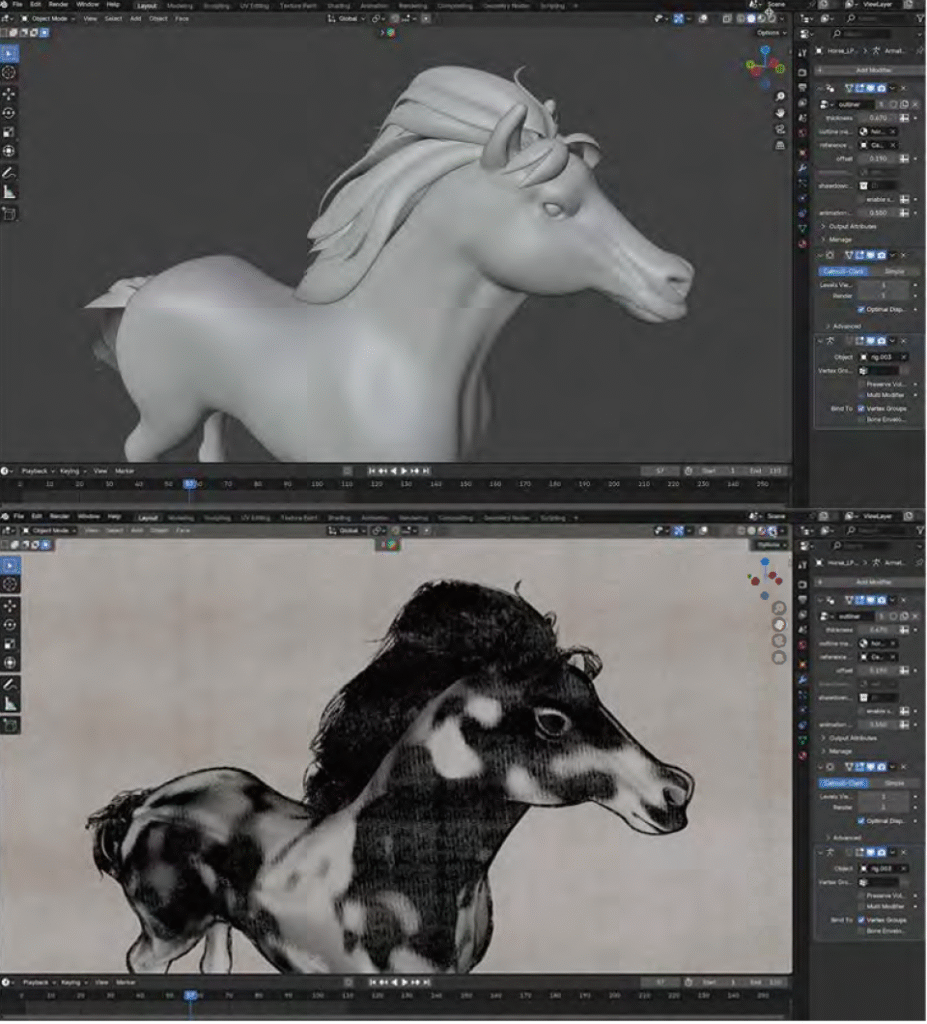Select the Simple subdivision type in the upper window
This screenshot has height=1024, width=927.
pyautogui.click(x=893, y=271)
